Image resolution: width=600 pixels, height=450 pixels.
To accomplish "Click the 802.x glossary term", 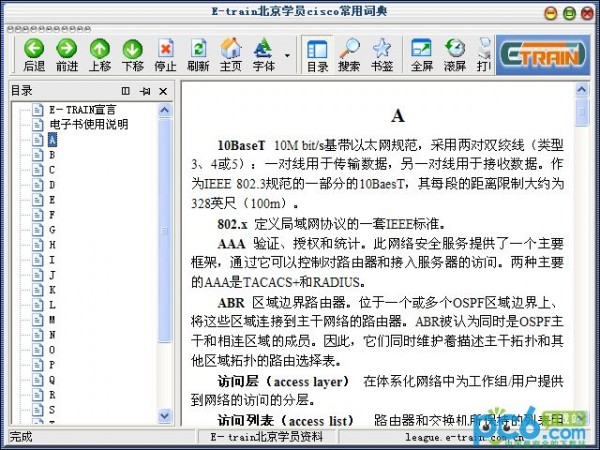I will tap(232, 224).
